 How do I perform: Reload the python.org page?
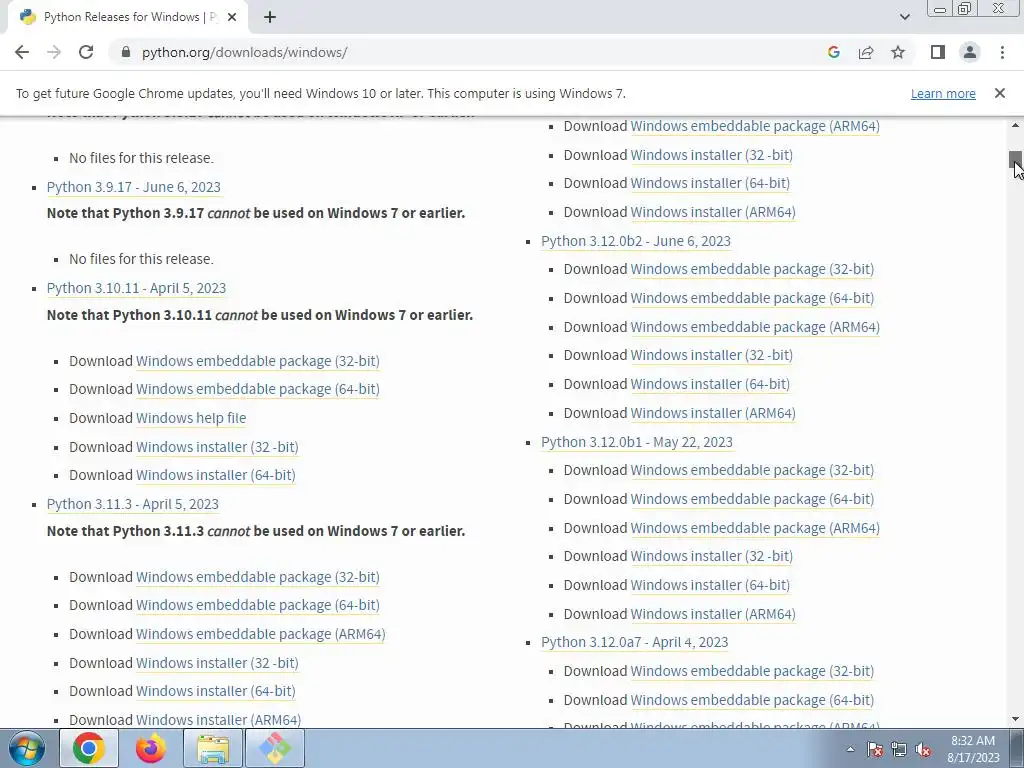click(x=86, y=52)
